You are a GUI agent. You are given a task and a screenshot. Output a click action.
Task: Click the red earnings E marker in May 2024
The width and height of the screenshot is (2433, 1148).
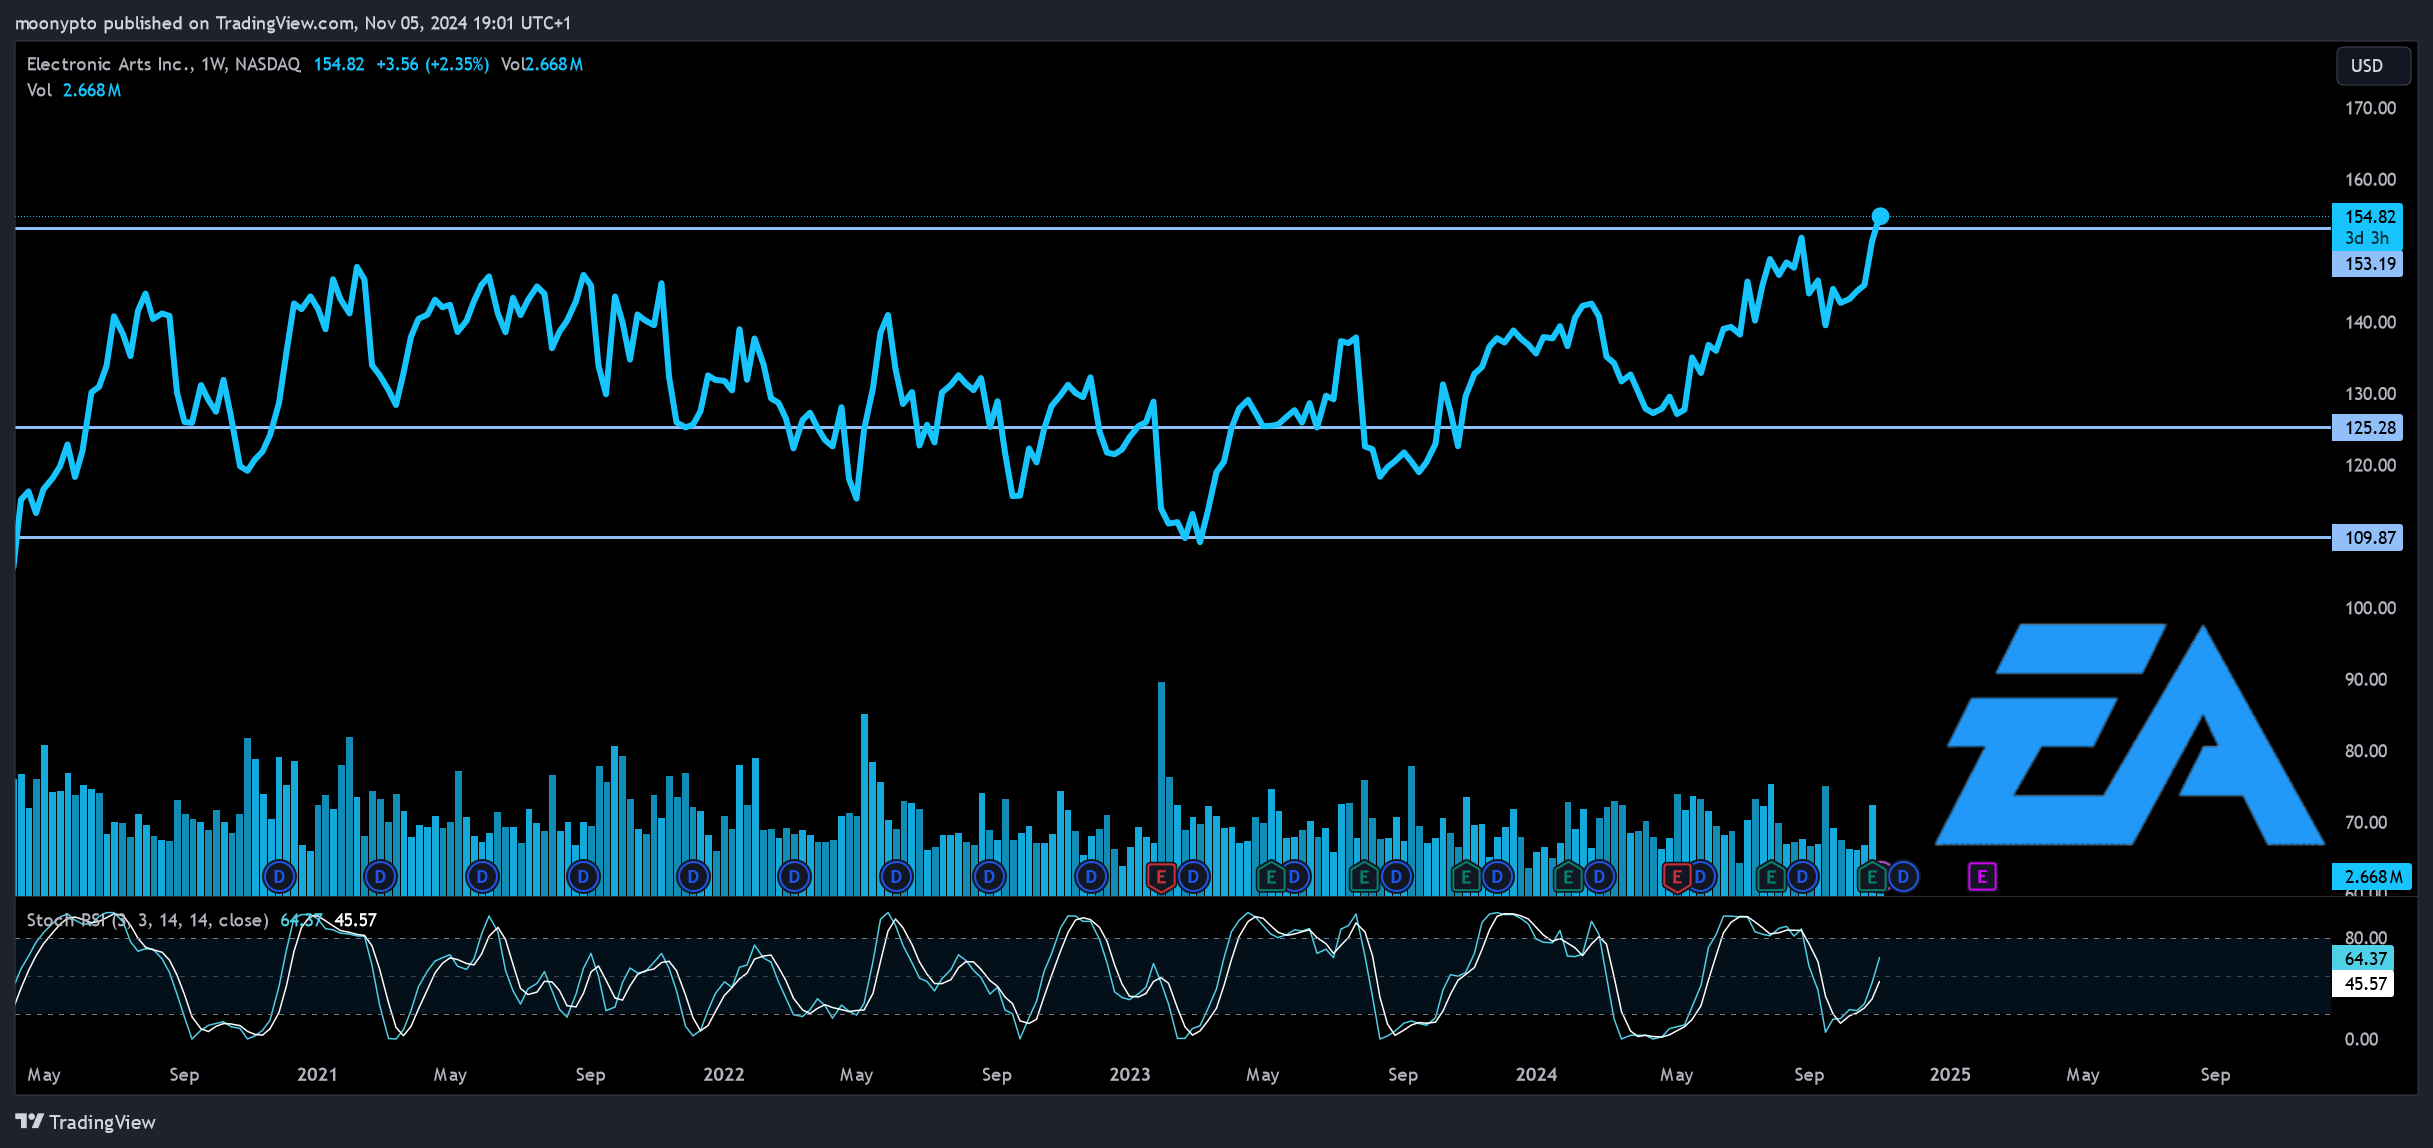pyautogui.click(x=1677, y=877)
